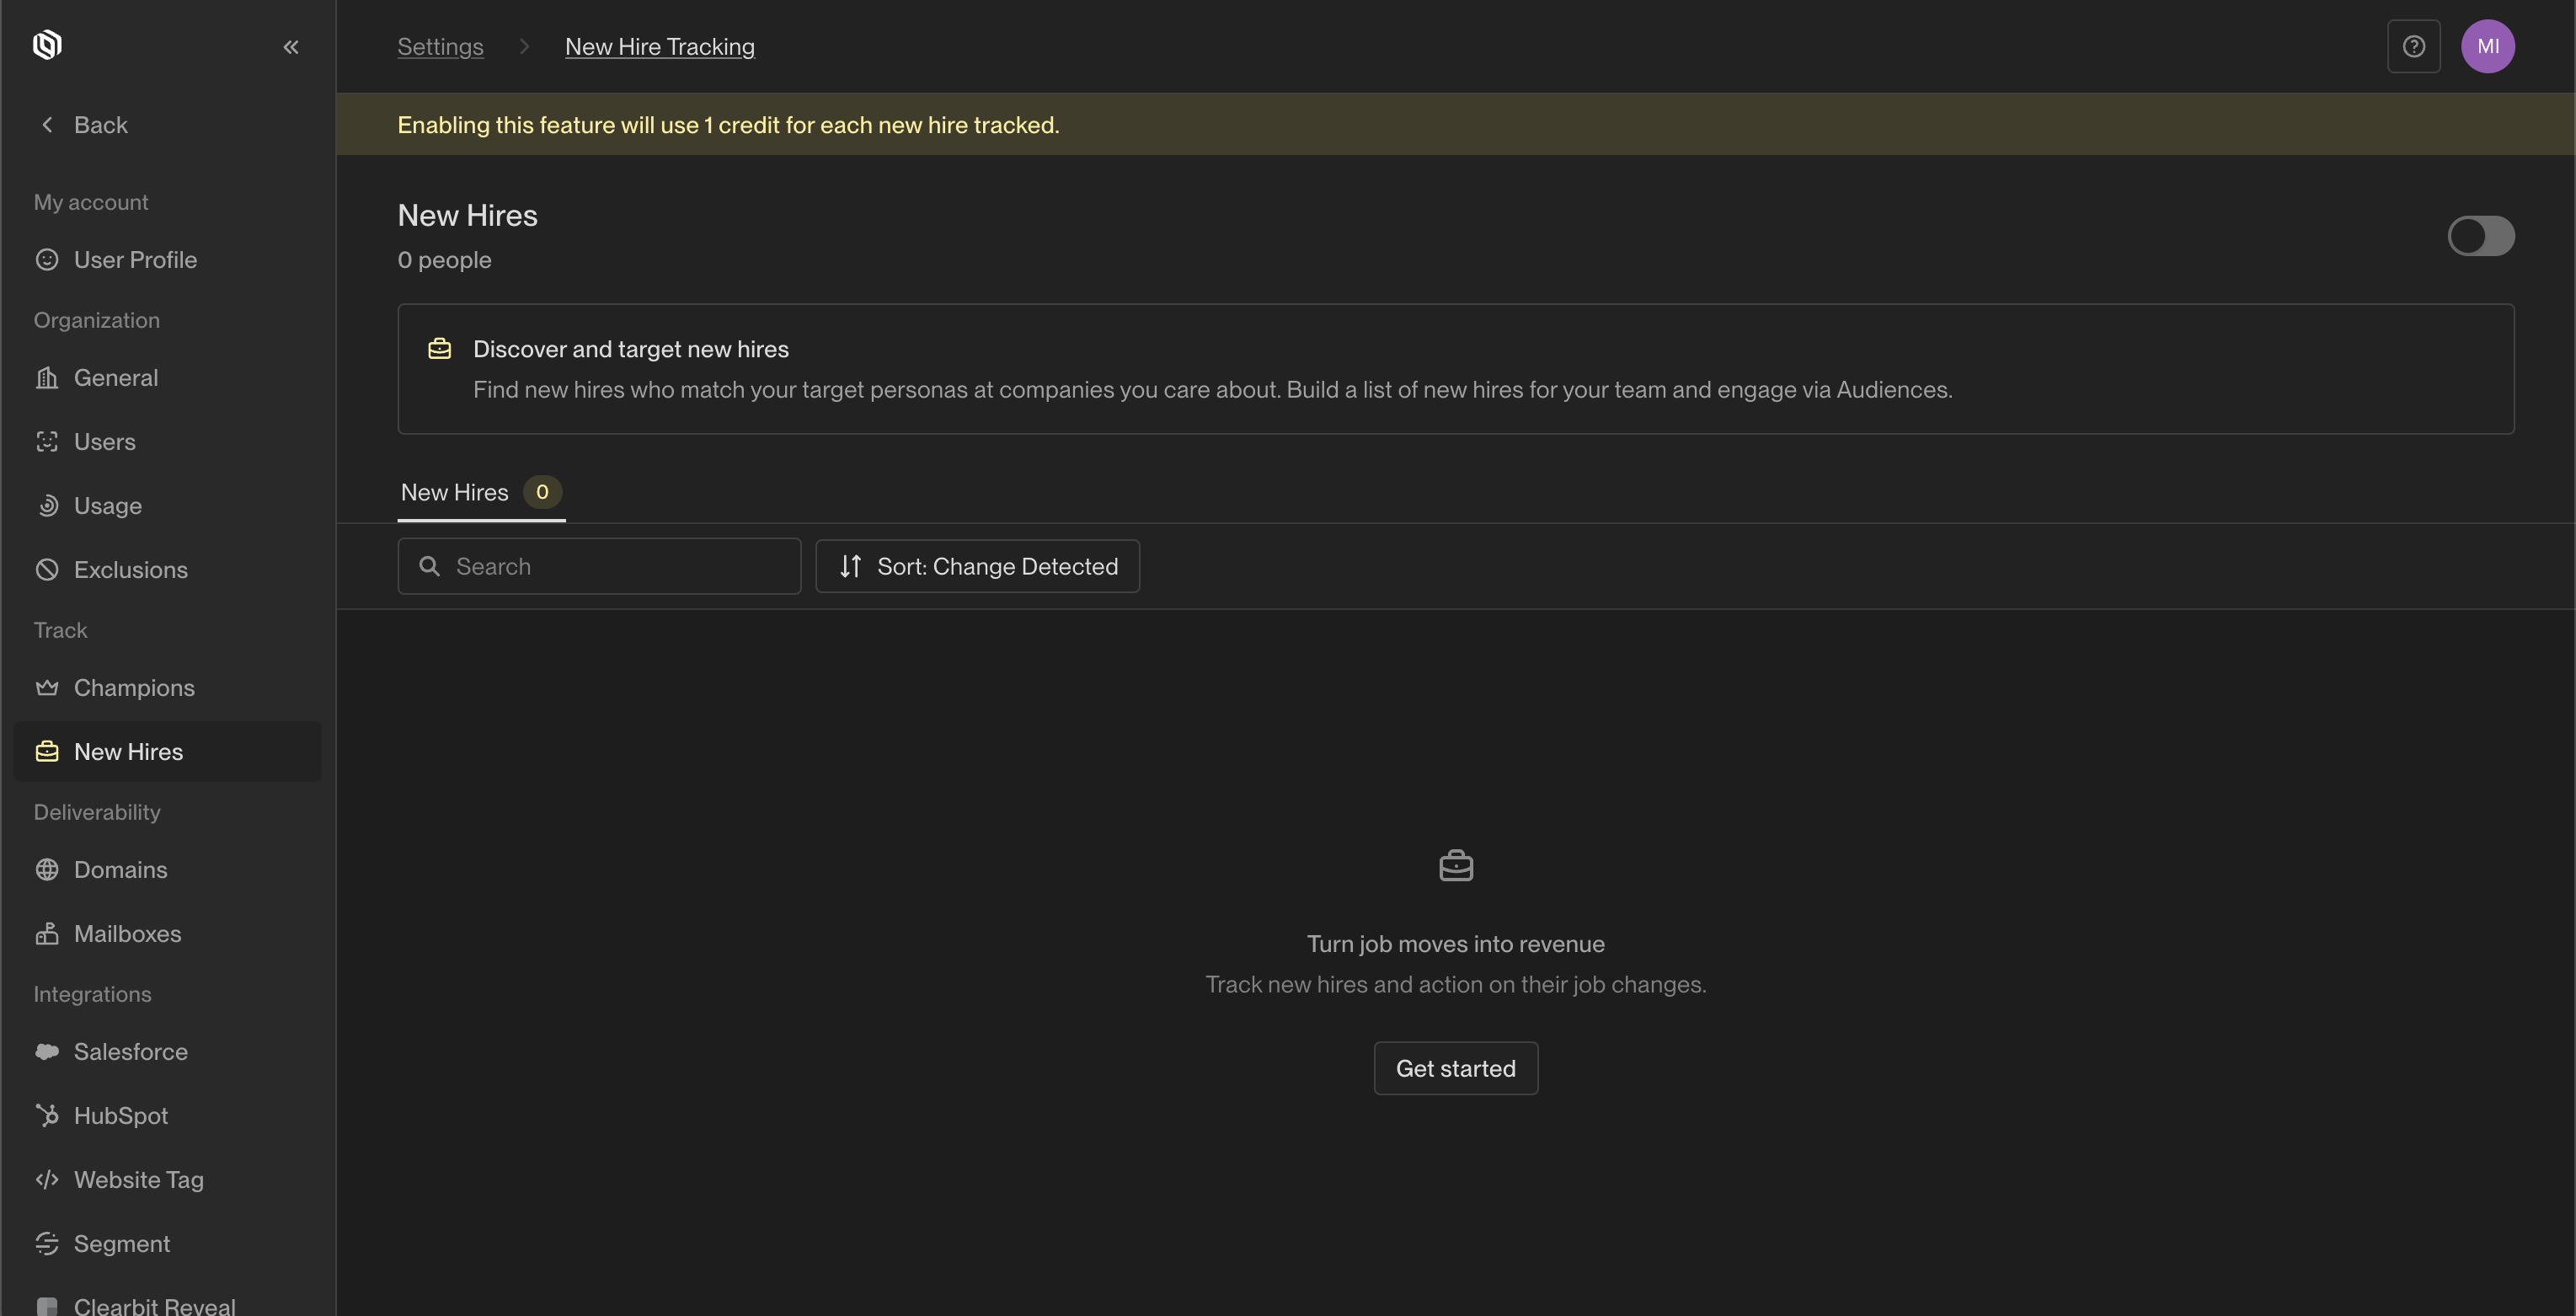Click the search magnifier icon
Screen dimensions: 2576x1316
coord(429,567)
